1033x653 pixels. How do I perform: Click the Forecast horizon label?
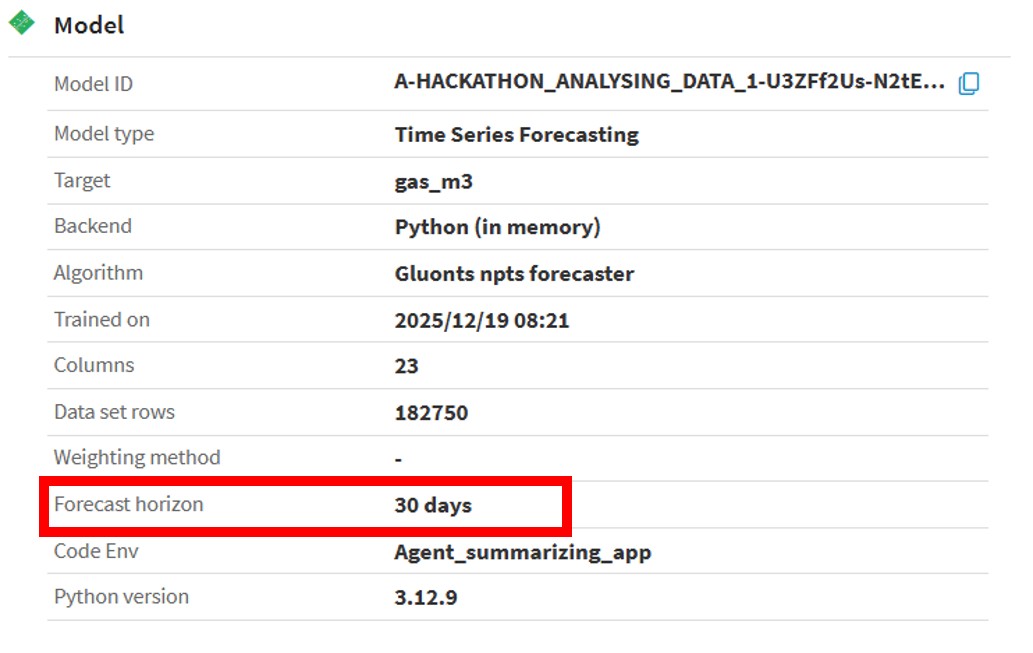click(128, 504)
